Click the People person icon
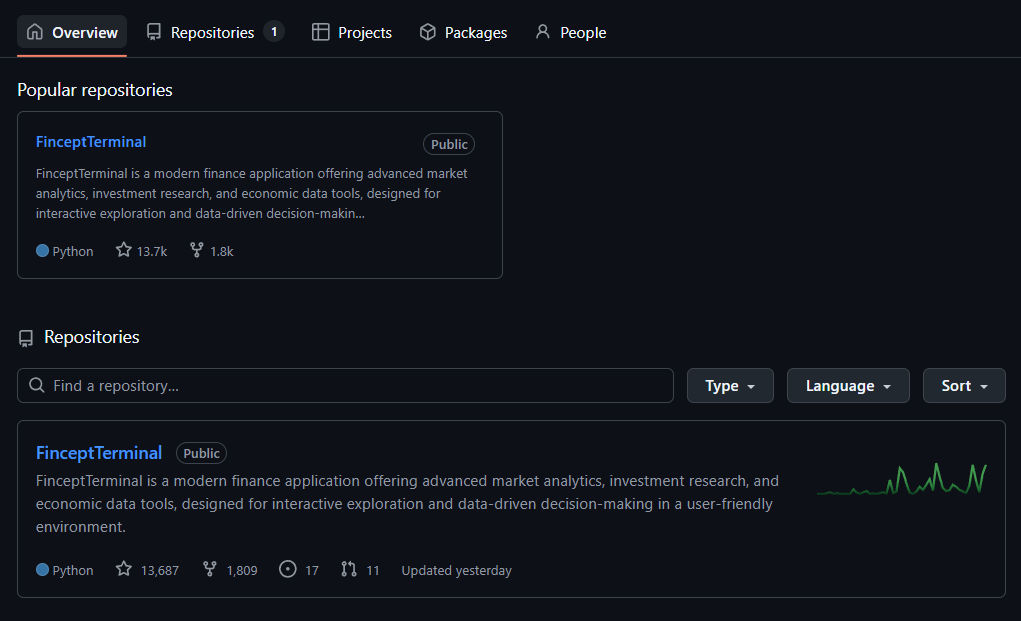 (x=542, y=32)
